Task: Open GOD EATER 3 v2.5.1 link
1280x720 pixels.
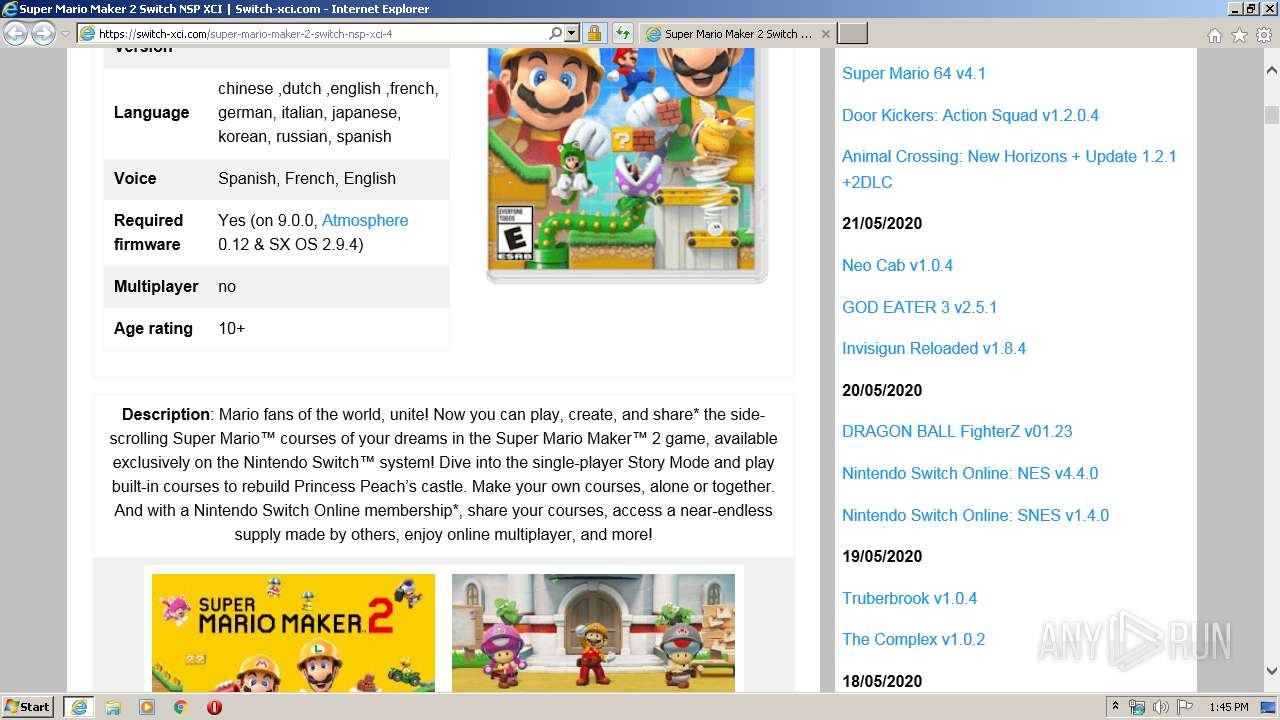Action: [919, 307]
